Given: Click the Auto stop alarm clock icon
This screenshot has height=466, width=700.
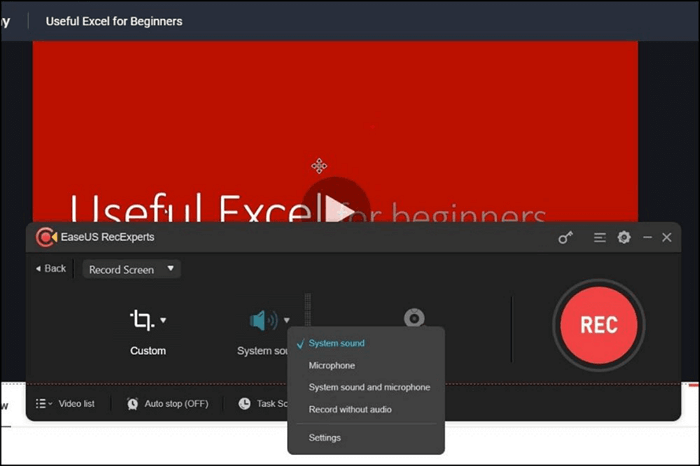Looking at the screenshot, I should tap(133, 404).
